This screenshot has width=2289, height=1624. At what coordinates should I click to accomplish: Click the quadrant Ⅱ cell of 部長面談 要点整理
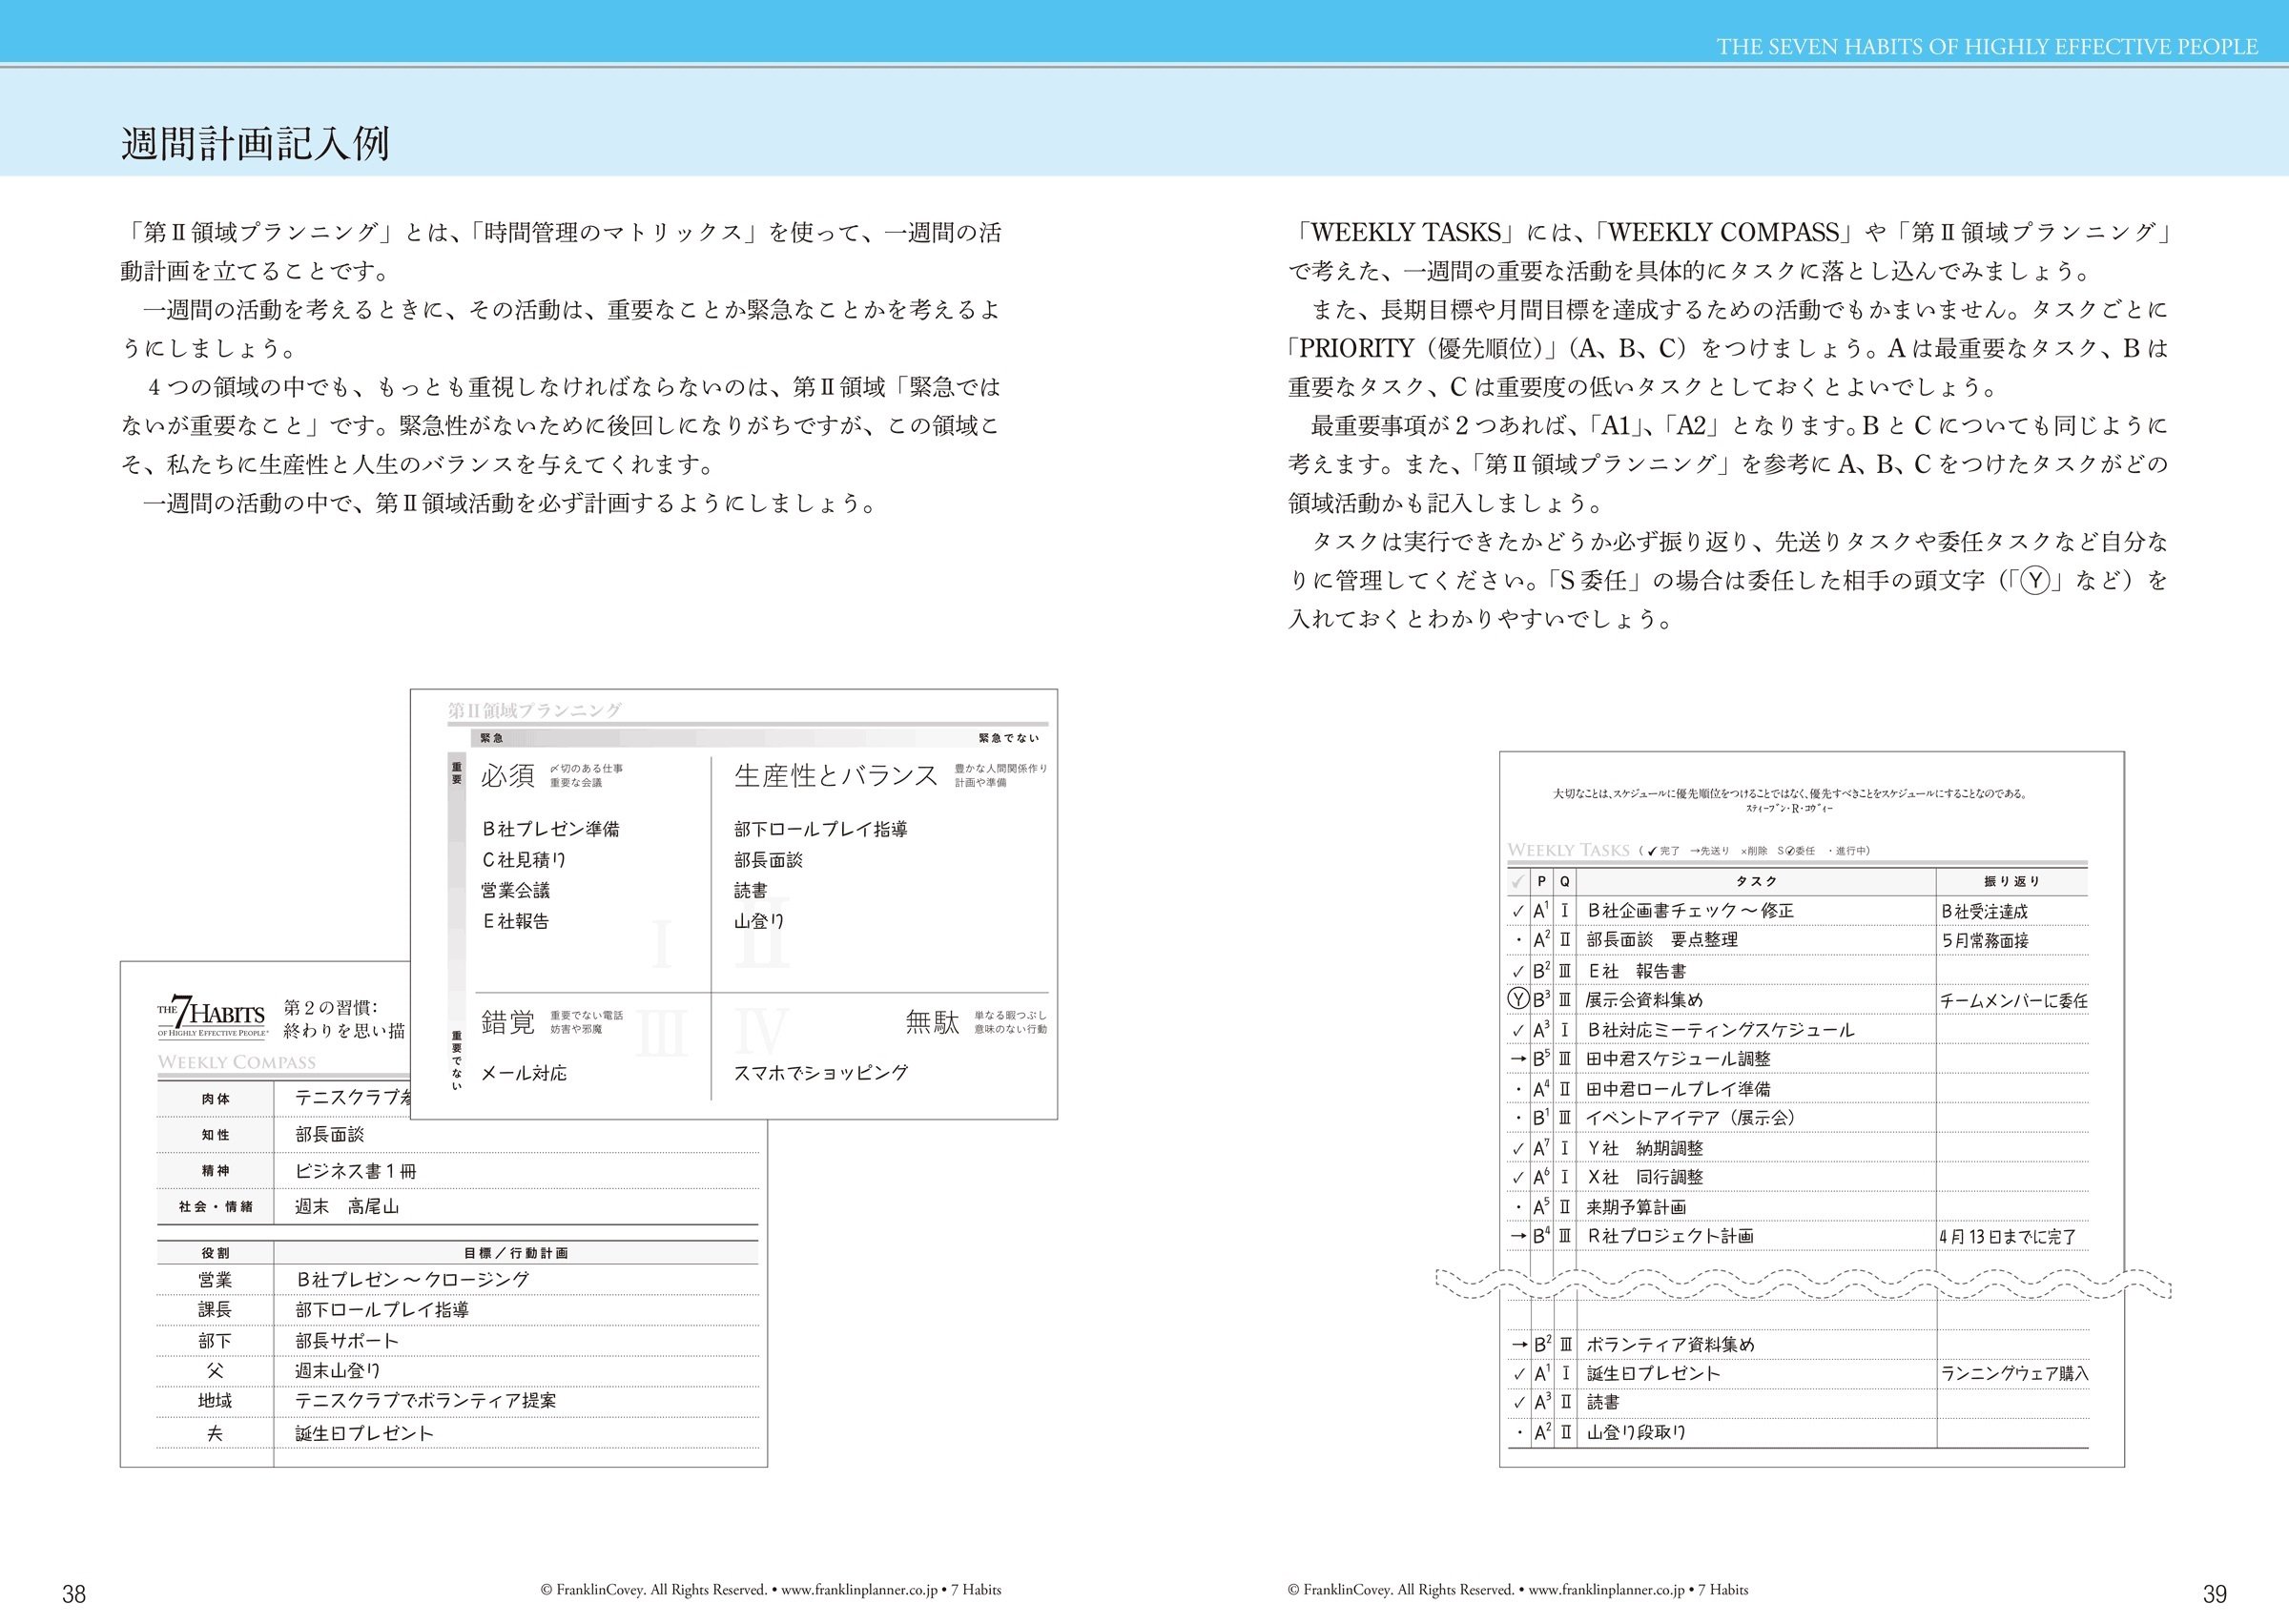click(1565, 940)
